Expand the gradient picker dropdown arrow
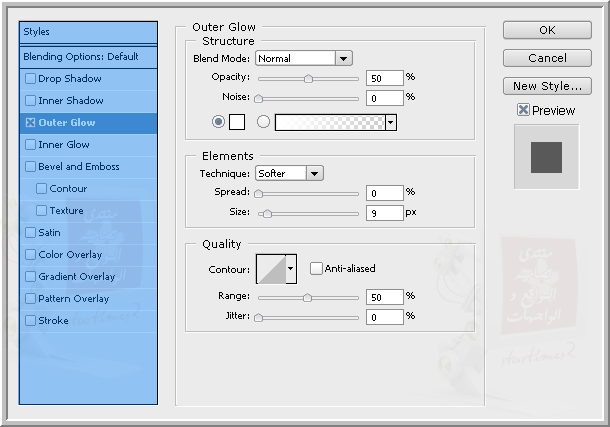610x427 pixels. click(x=390, y=122)
